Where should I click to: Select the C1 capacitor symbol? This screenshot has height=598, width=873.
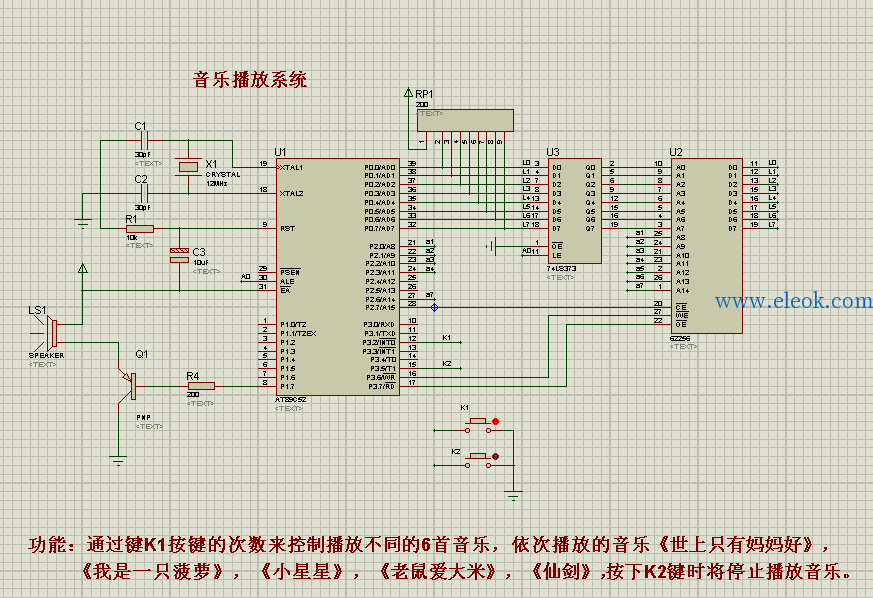pos(144,140)
